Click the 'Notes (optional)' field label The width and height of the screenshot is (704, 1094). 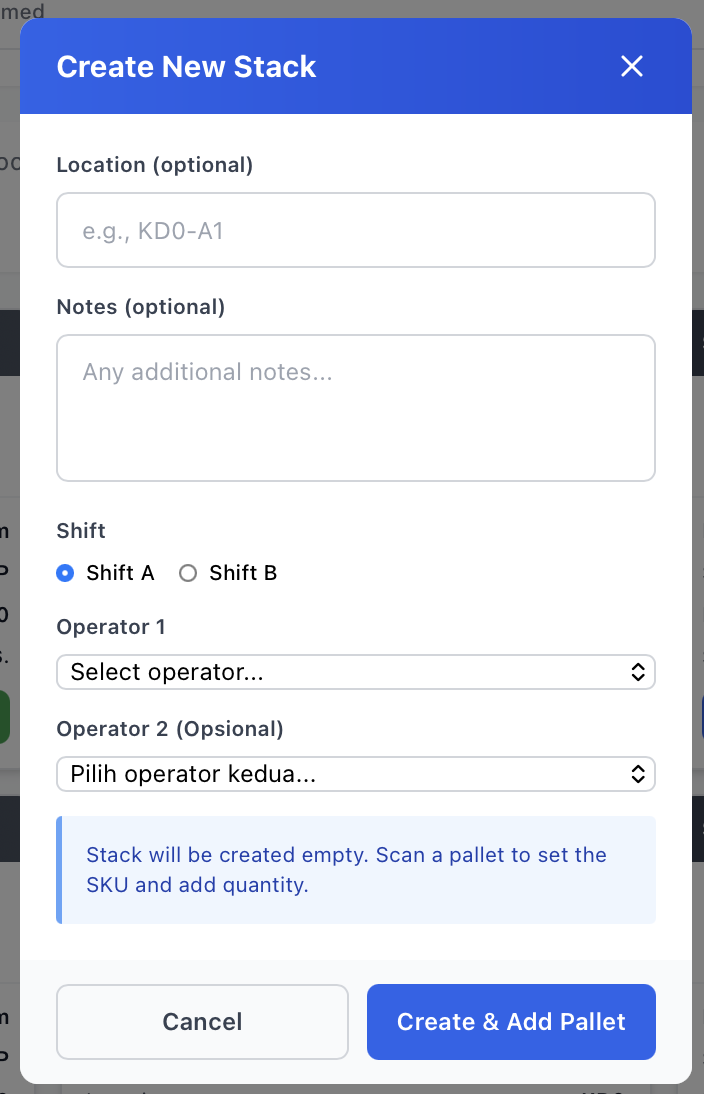pyautogui.click(x=141, y=307)
